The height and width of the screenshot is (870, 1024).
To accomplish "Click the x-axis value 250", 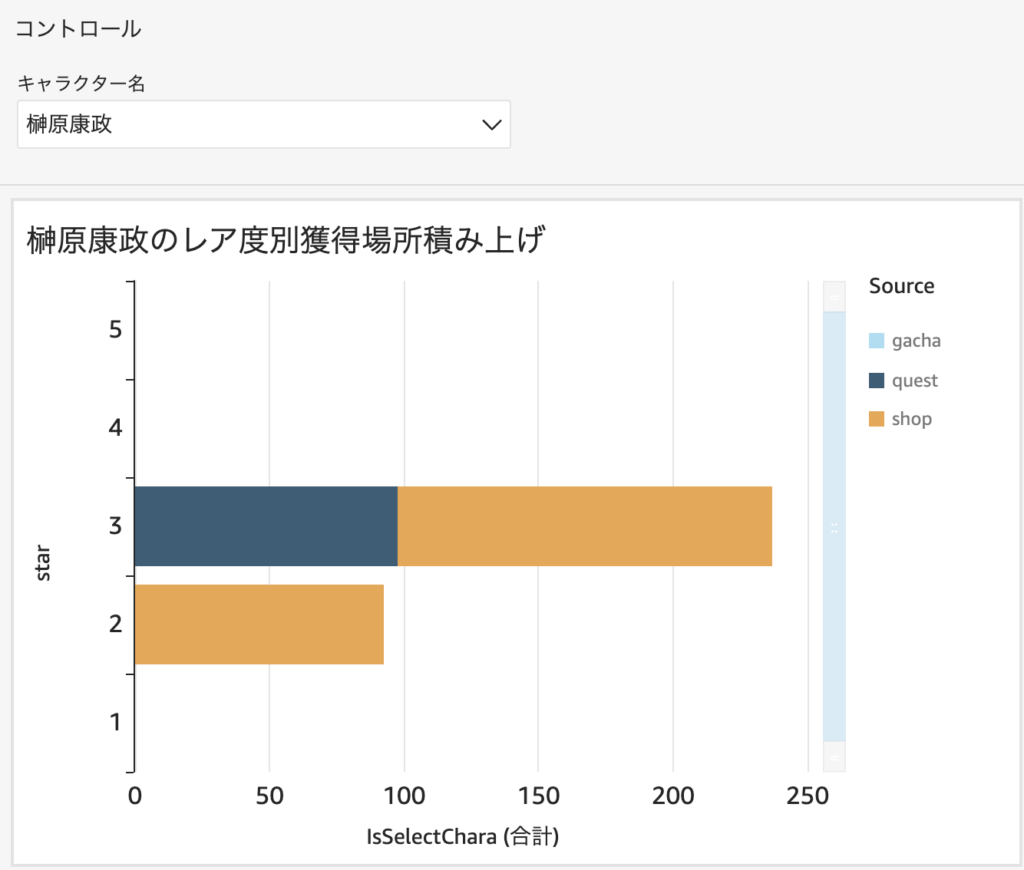I will [x=808, y=796].
